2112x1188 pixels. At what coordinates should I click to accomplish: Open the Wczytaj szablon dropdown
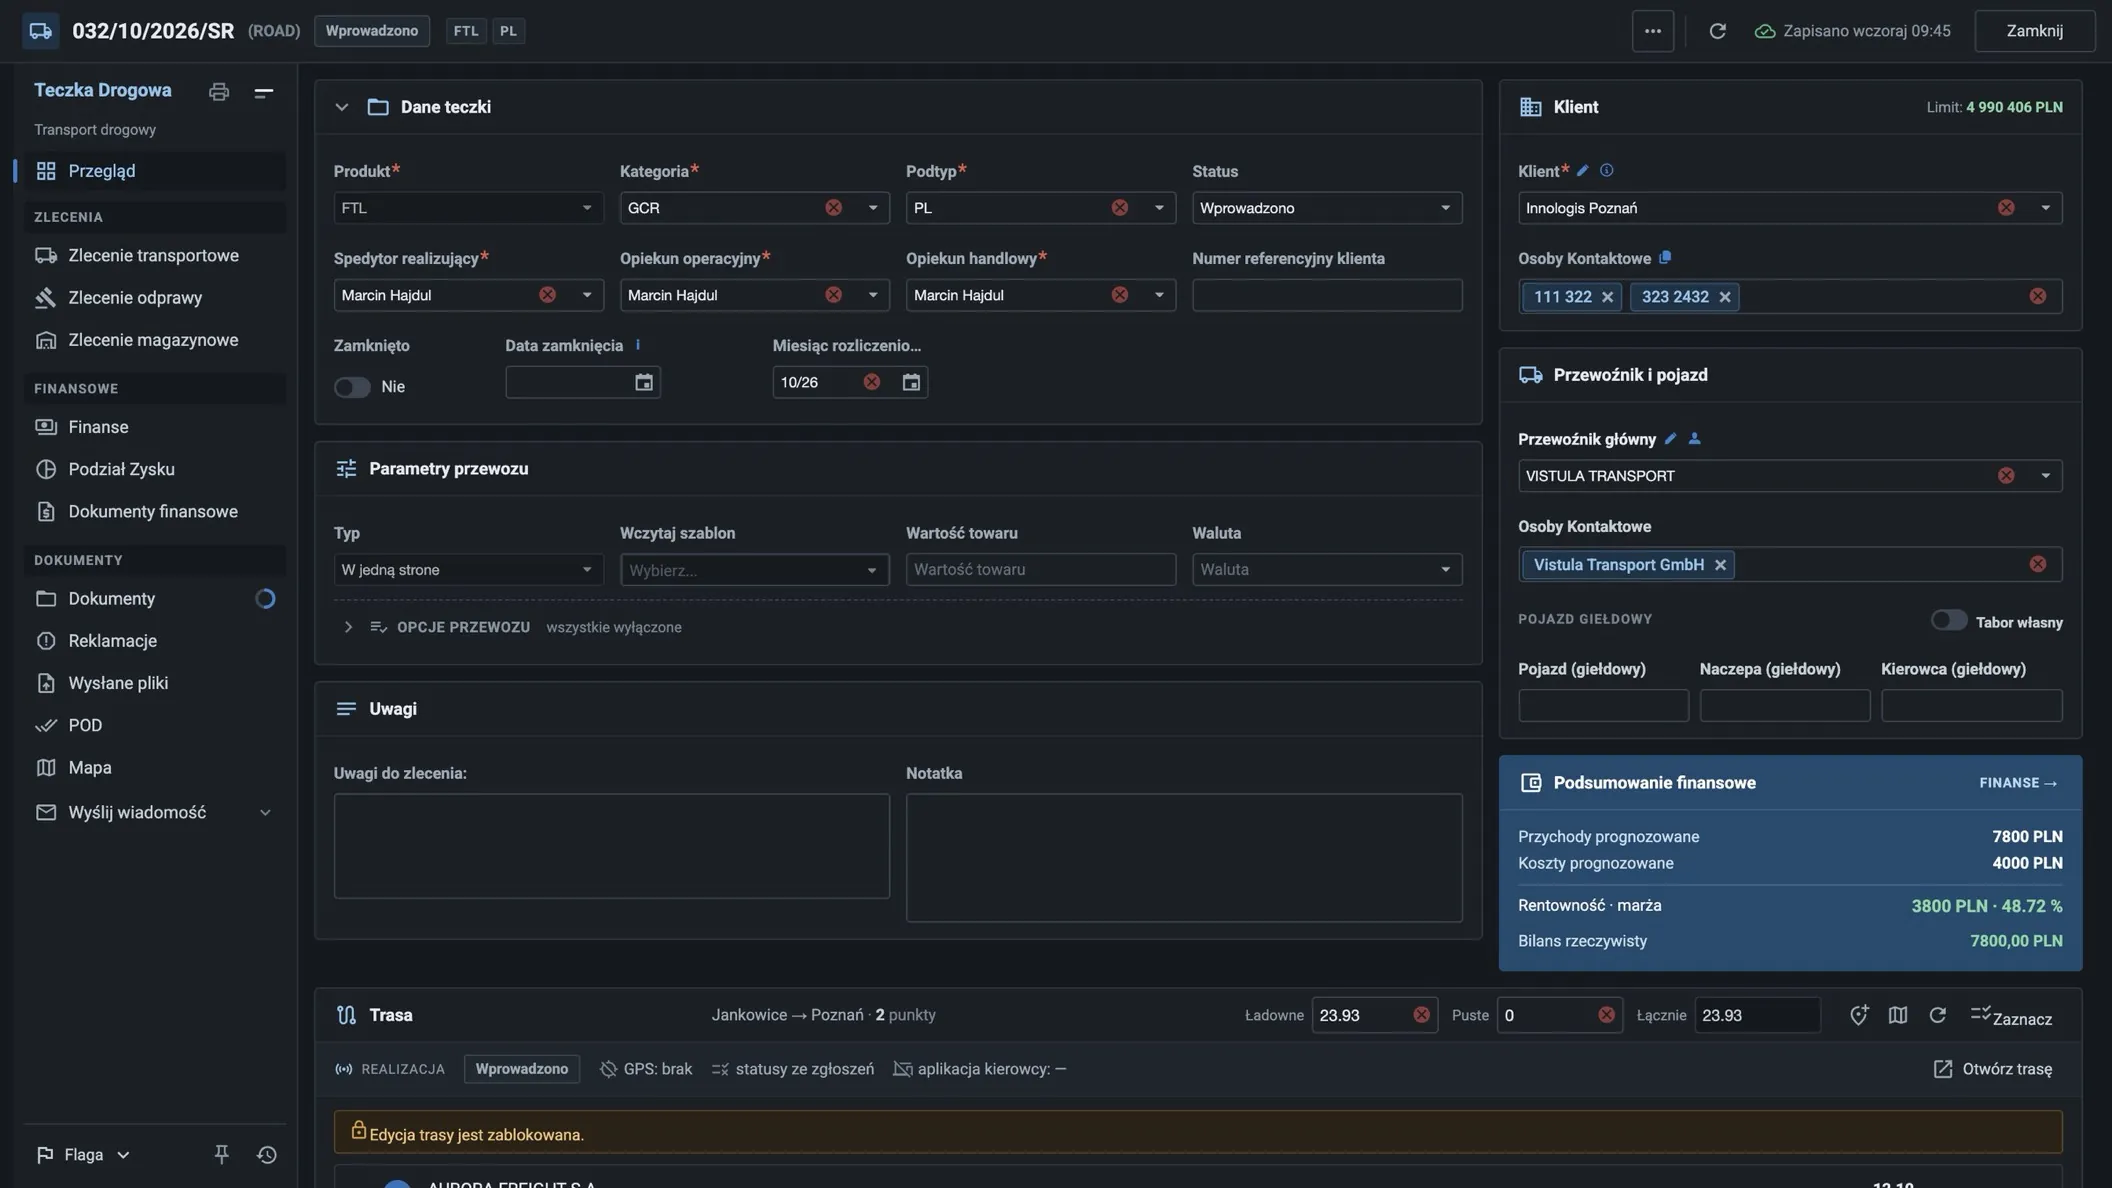(x=754, y=570)
